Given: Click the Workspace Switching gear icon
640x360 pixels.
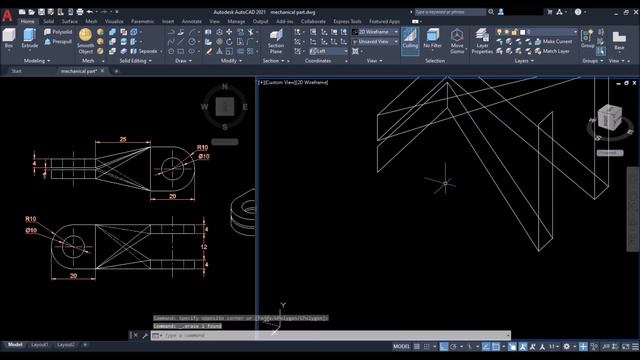Looking at the screenshot, I should pos(567,347).
